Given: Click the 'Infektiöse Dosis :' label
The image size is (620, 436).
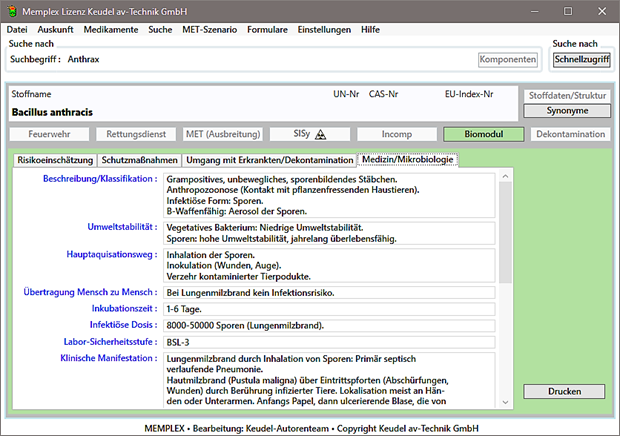Looking at the screenshot, I should (123, 325).
